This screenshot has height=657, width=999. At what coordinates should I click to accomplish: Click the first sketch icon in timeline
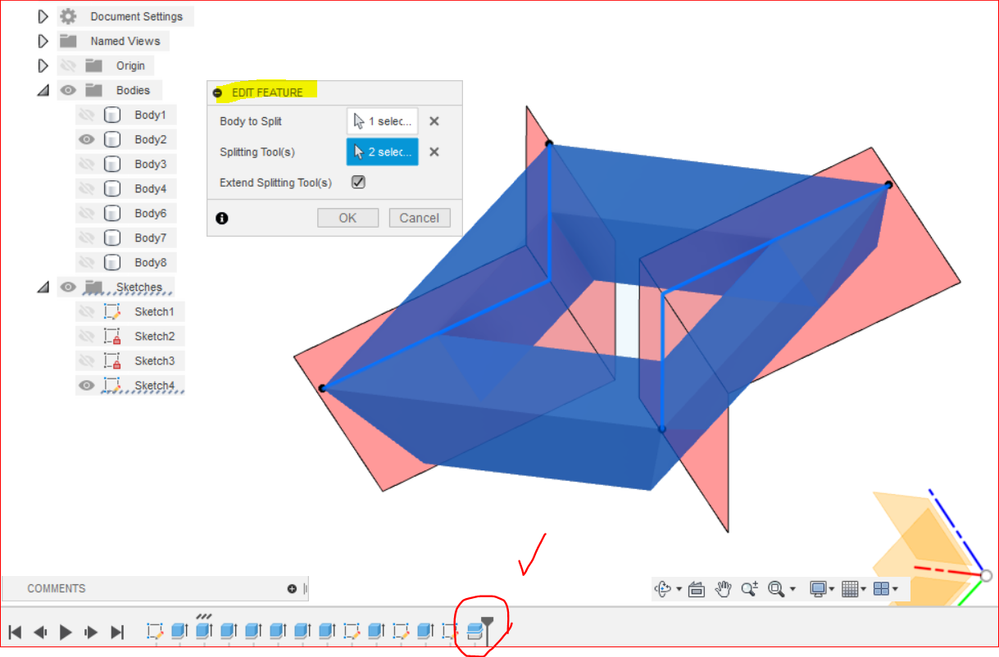coord(155,632)
